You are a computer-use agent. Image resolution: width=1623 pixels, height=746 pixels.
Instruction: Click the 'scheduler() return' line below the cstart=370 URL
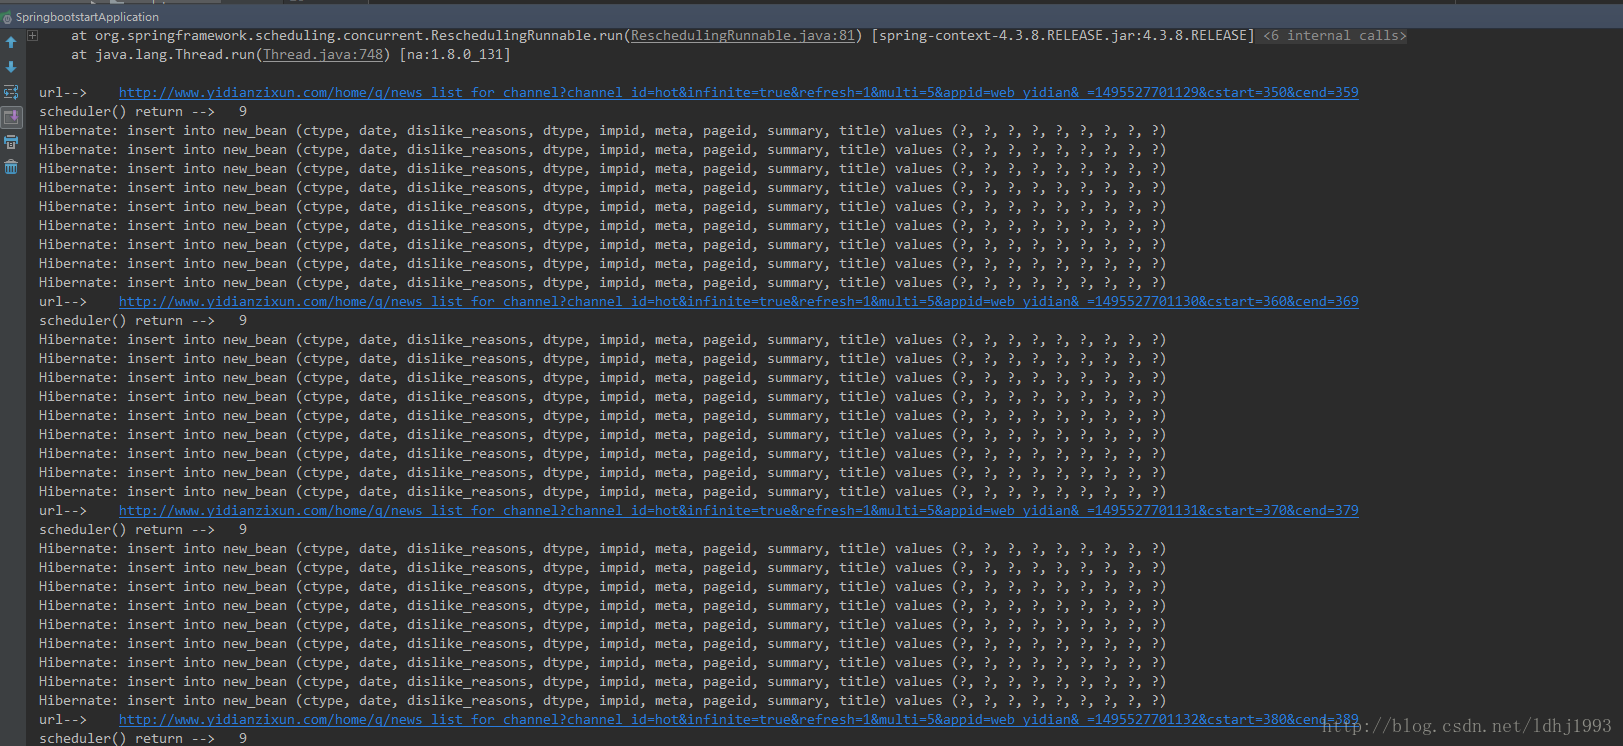tap(143, 530)
